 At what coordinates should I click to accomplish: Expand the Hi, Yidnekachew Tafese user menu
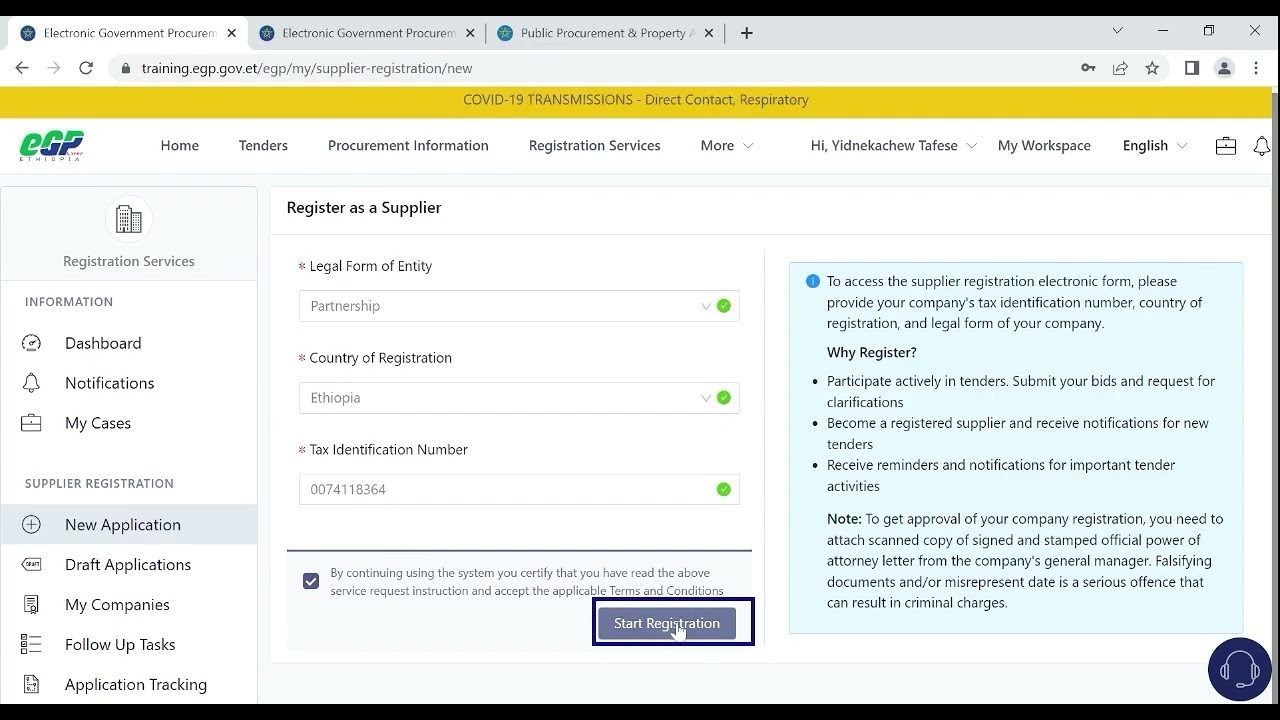pos(894,146)
